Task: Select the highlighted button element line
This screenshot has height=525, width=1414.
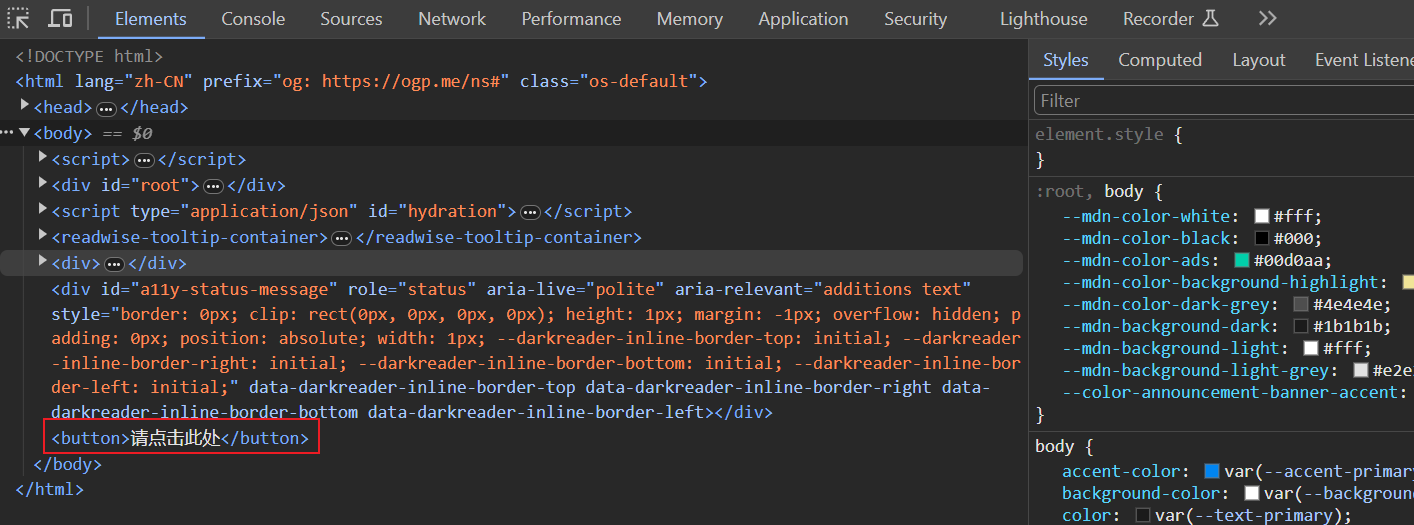Action: [181, 438]
